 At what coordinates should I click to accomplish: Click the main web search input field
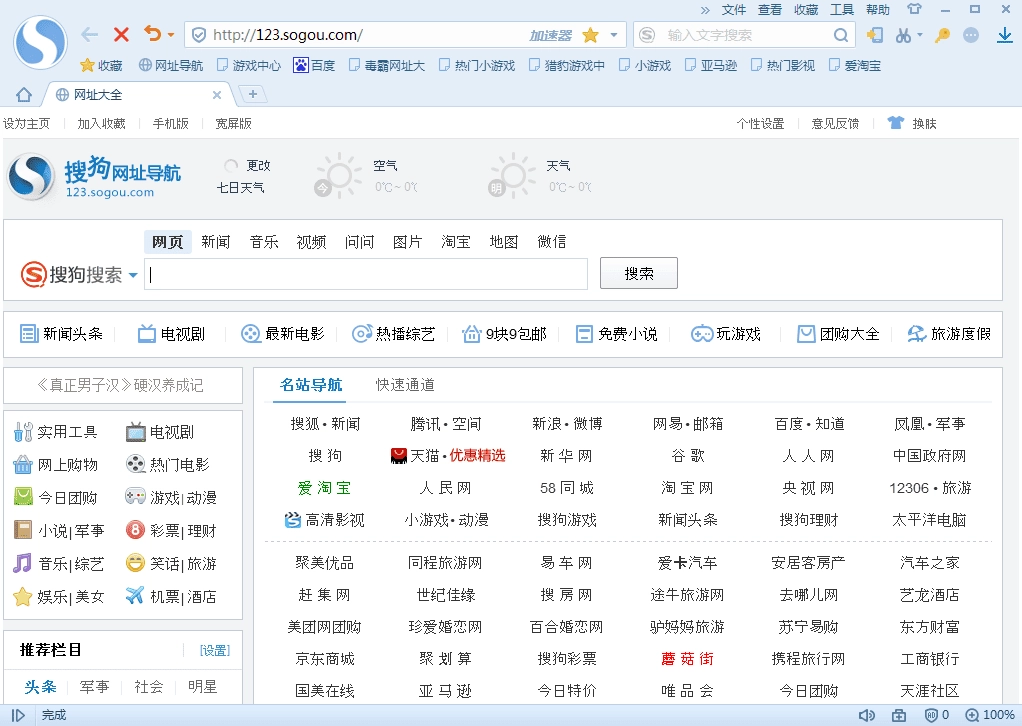366,274
